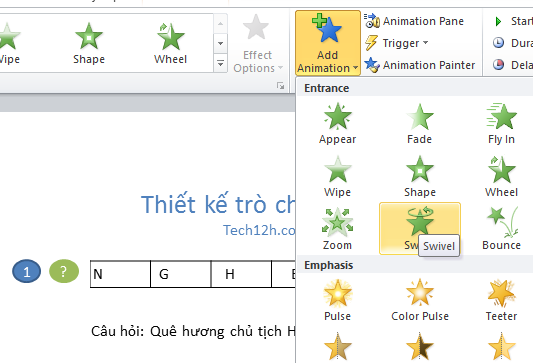Open the Animation group dialog launcher
Viewport: 533px width, 363px height.
[280, 86]
